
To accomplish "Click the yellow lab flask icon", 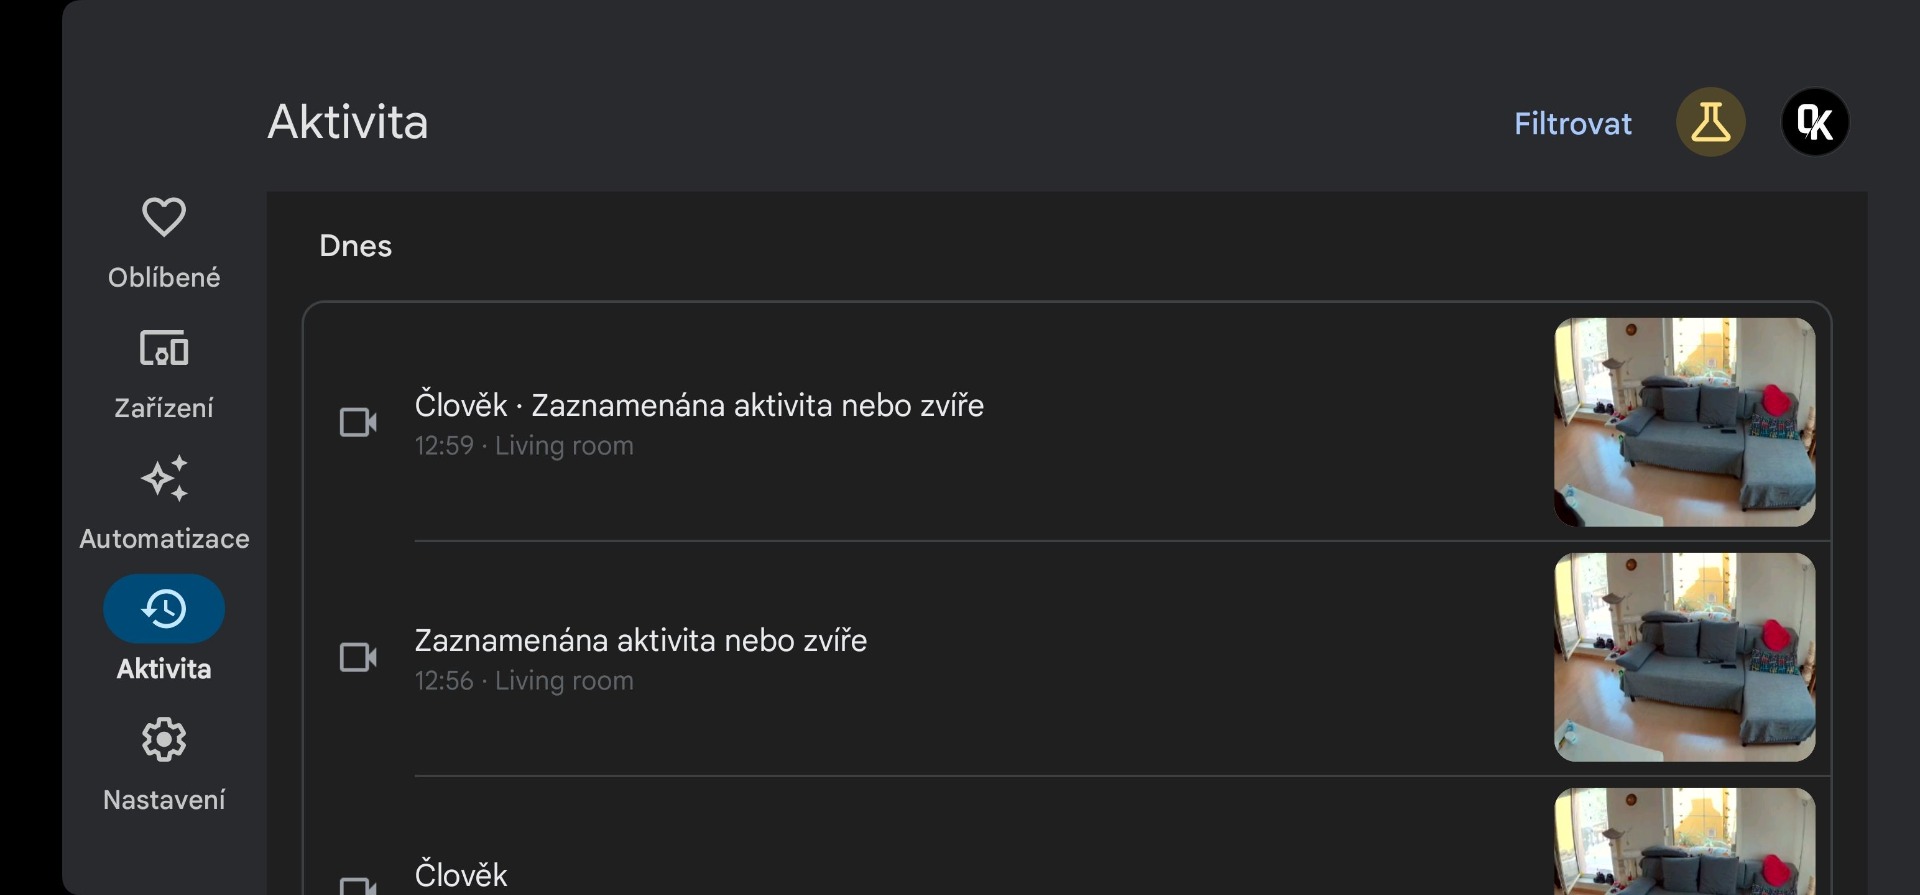I will 1710,123.
